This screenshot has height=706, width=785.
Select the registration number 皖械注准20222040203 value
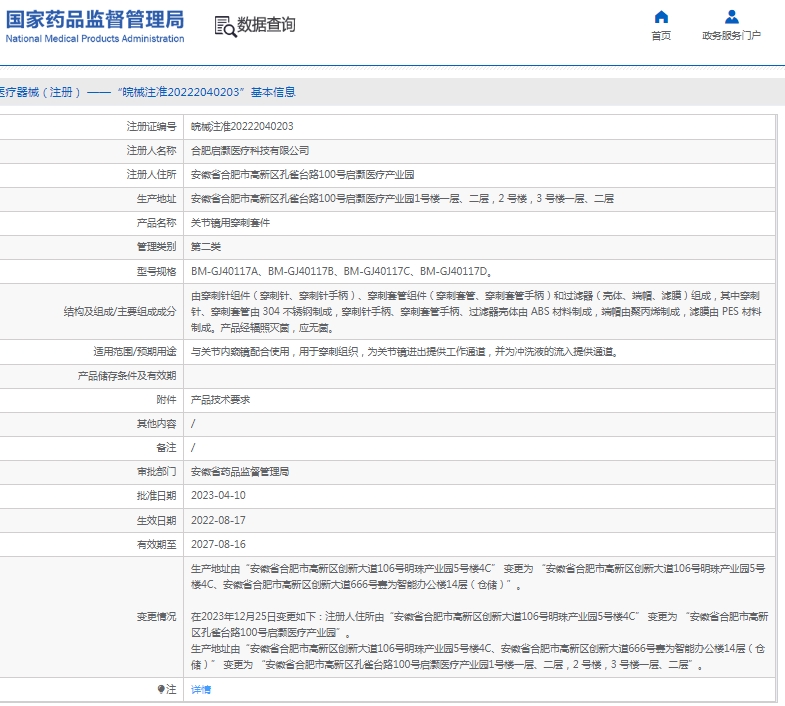(242, 126)
